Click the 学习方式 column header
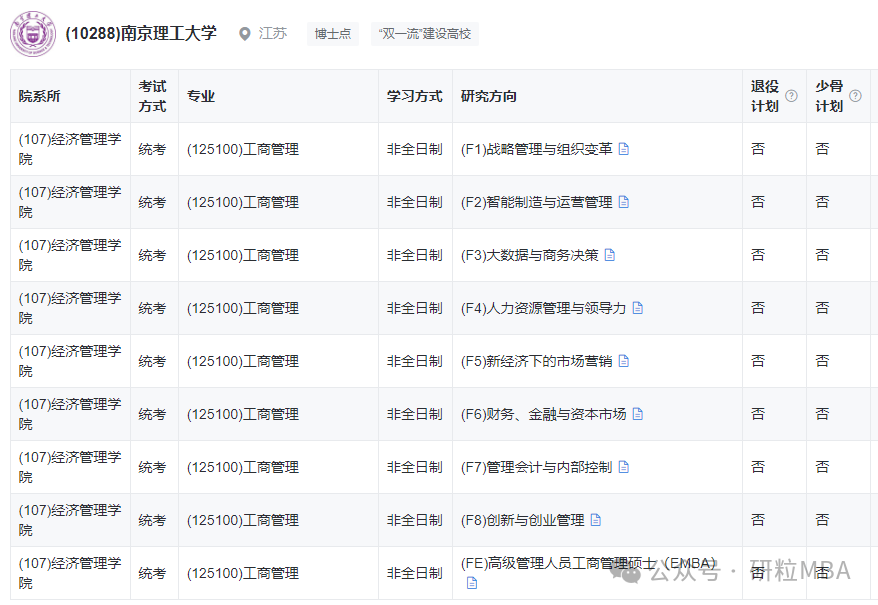Image resolution: width=878 pixels, height=605 pixels. 414,96
